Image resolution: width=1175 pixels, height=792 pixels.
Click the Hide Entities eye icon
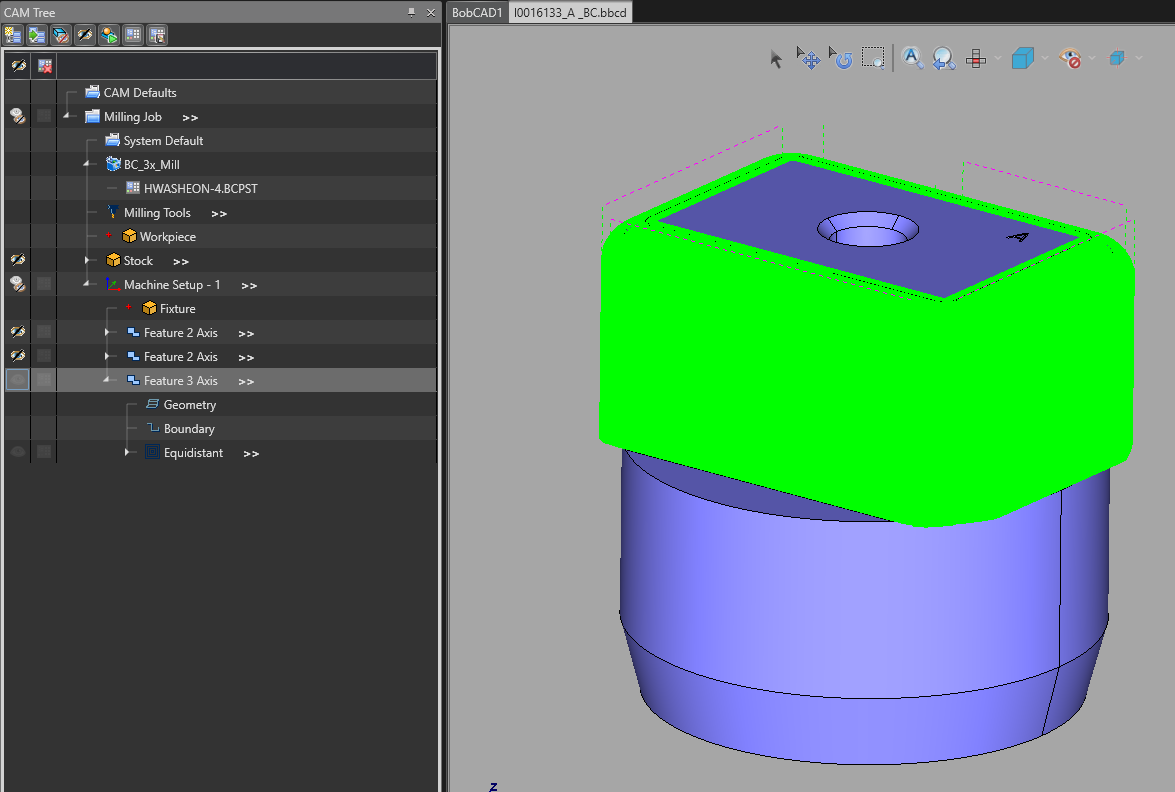(x=1068, y=58)
